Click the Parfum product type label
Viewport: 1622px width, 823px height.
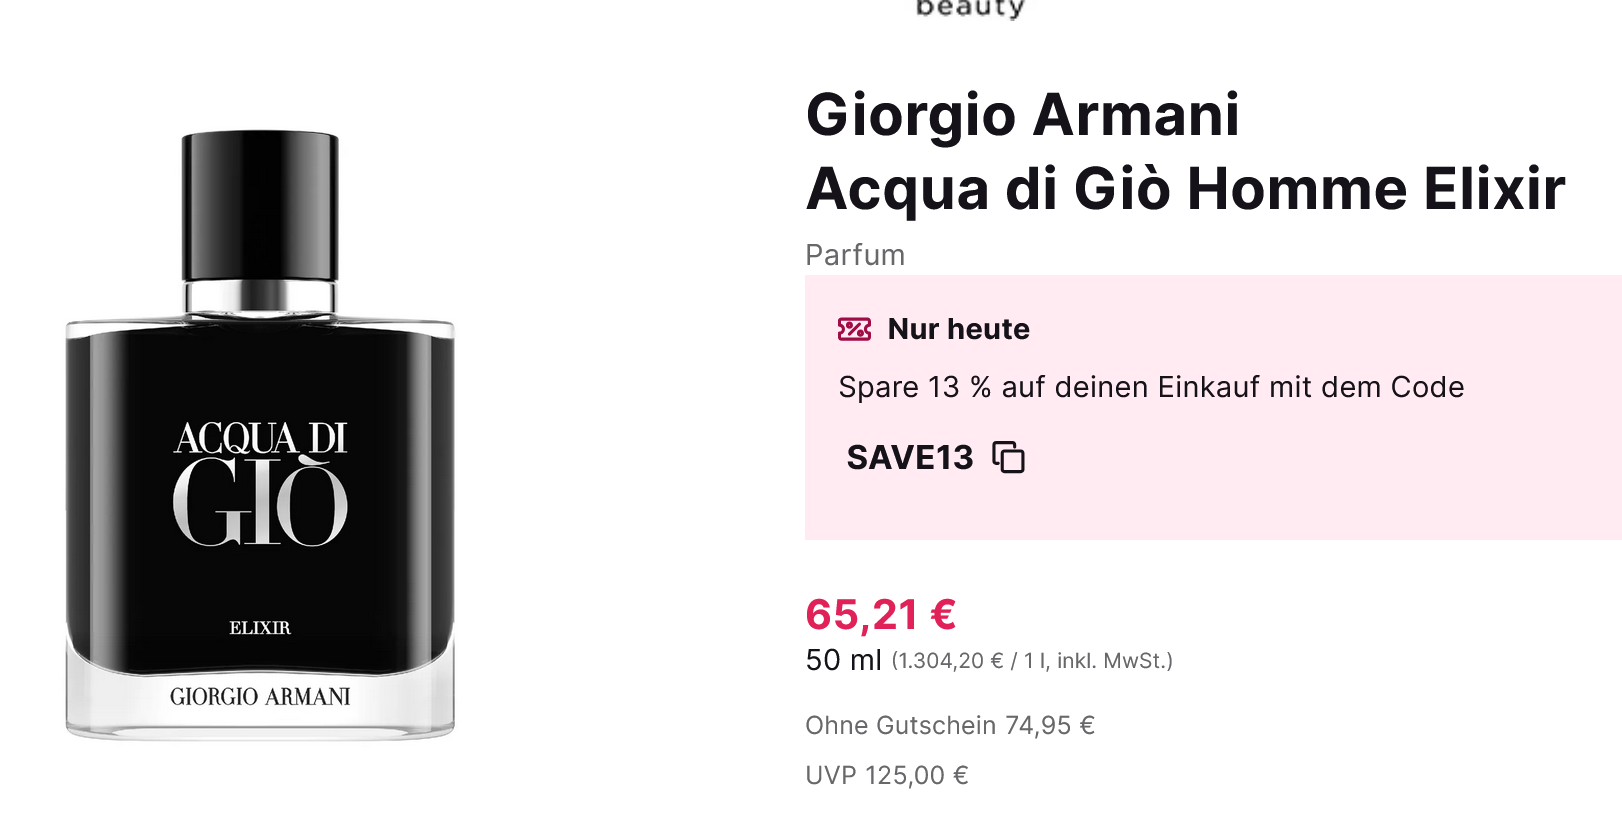855,255
